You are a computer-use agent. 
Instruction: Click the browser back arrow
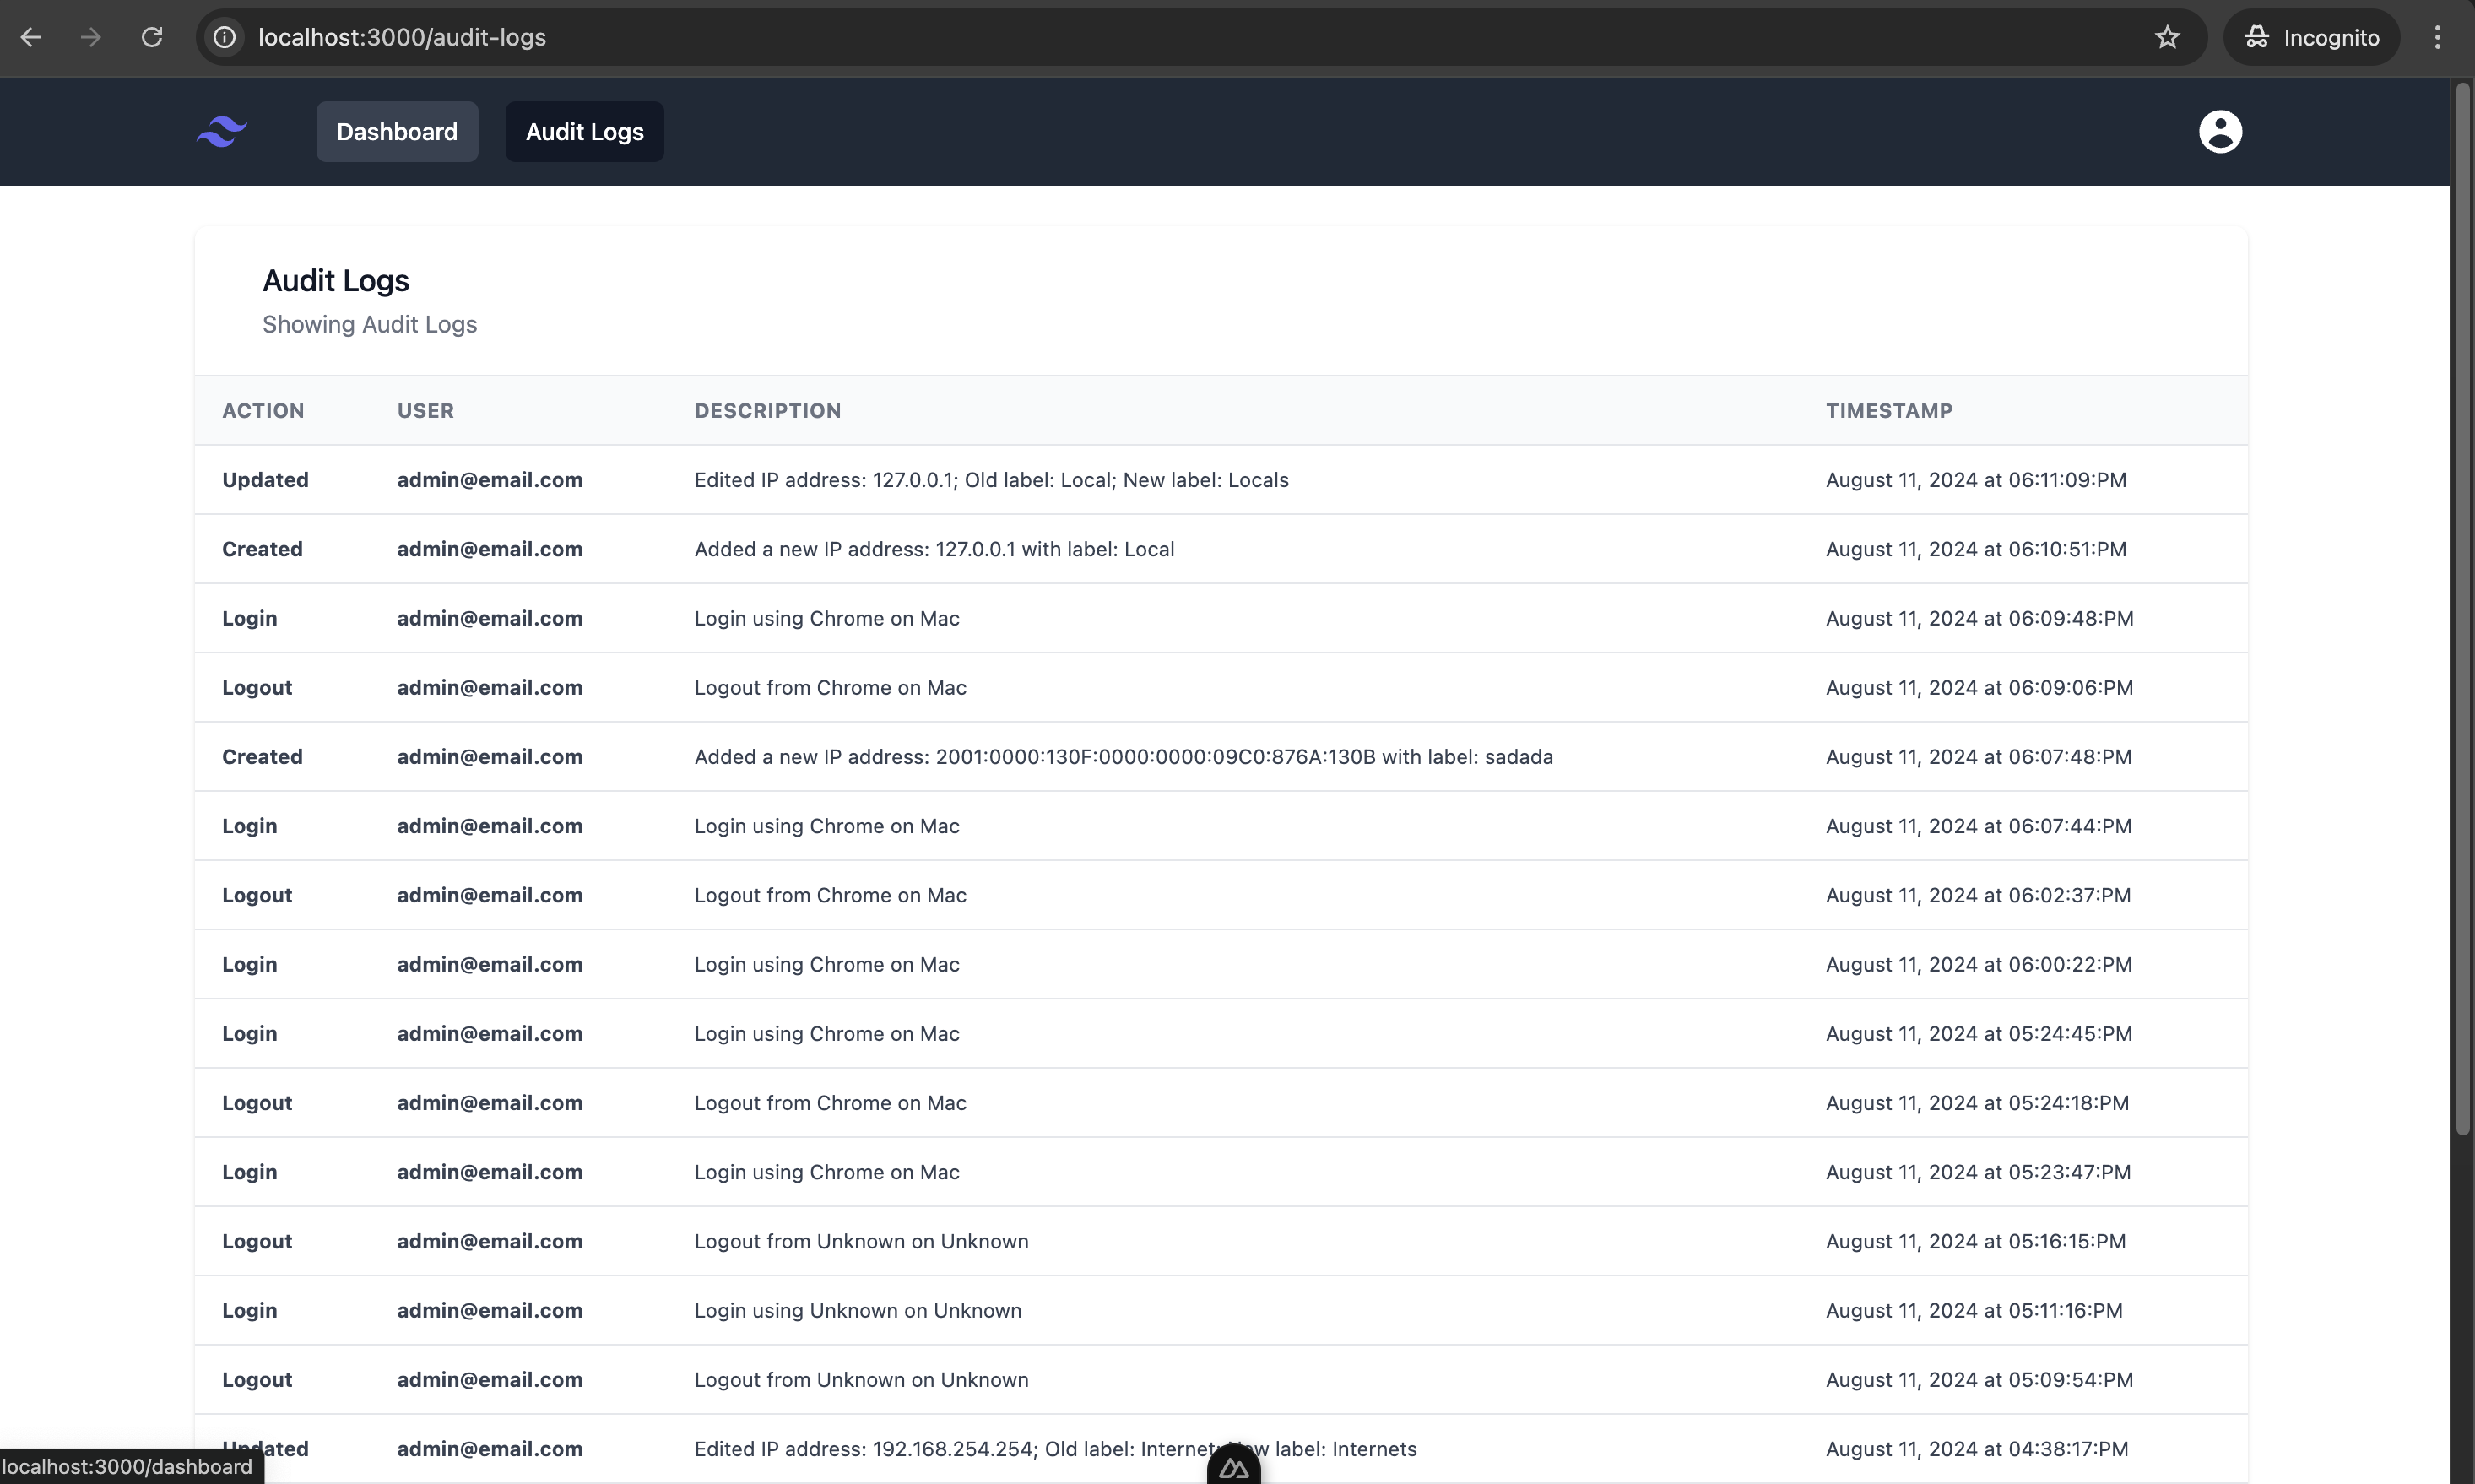point(31,37)
